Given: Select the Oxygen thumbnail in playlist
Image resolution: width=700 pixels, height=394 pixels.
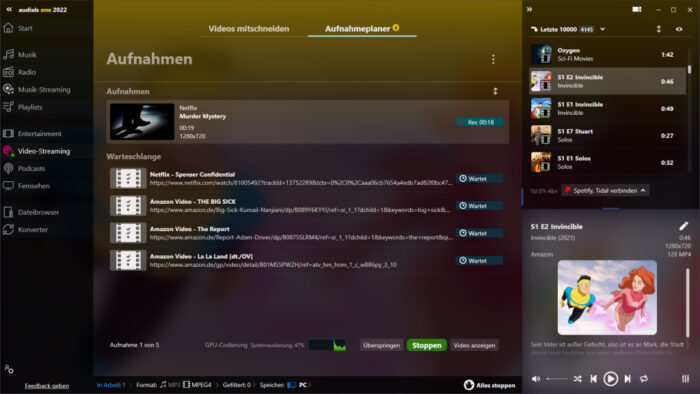Looking at the screenshot, I should click(541, 54).
